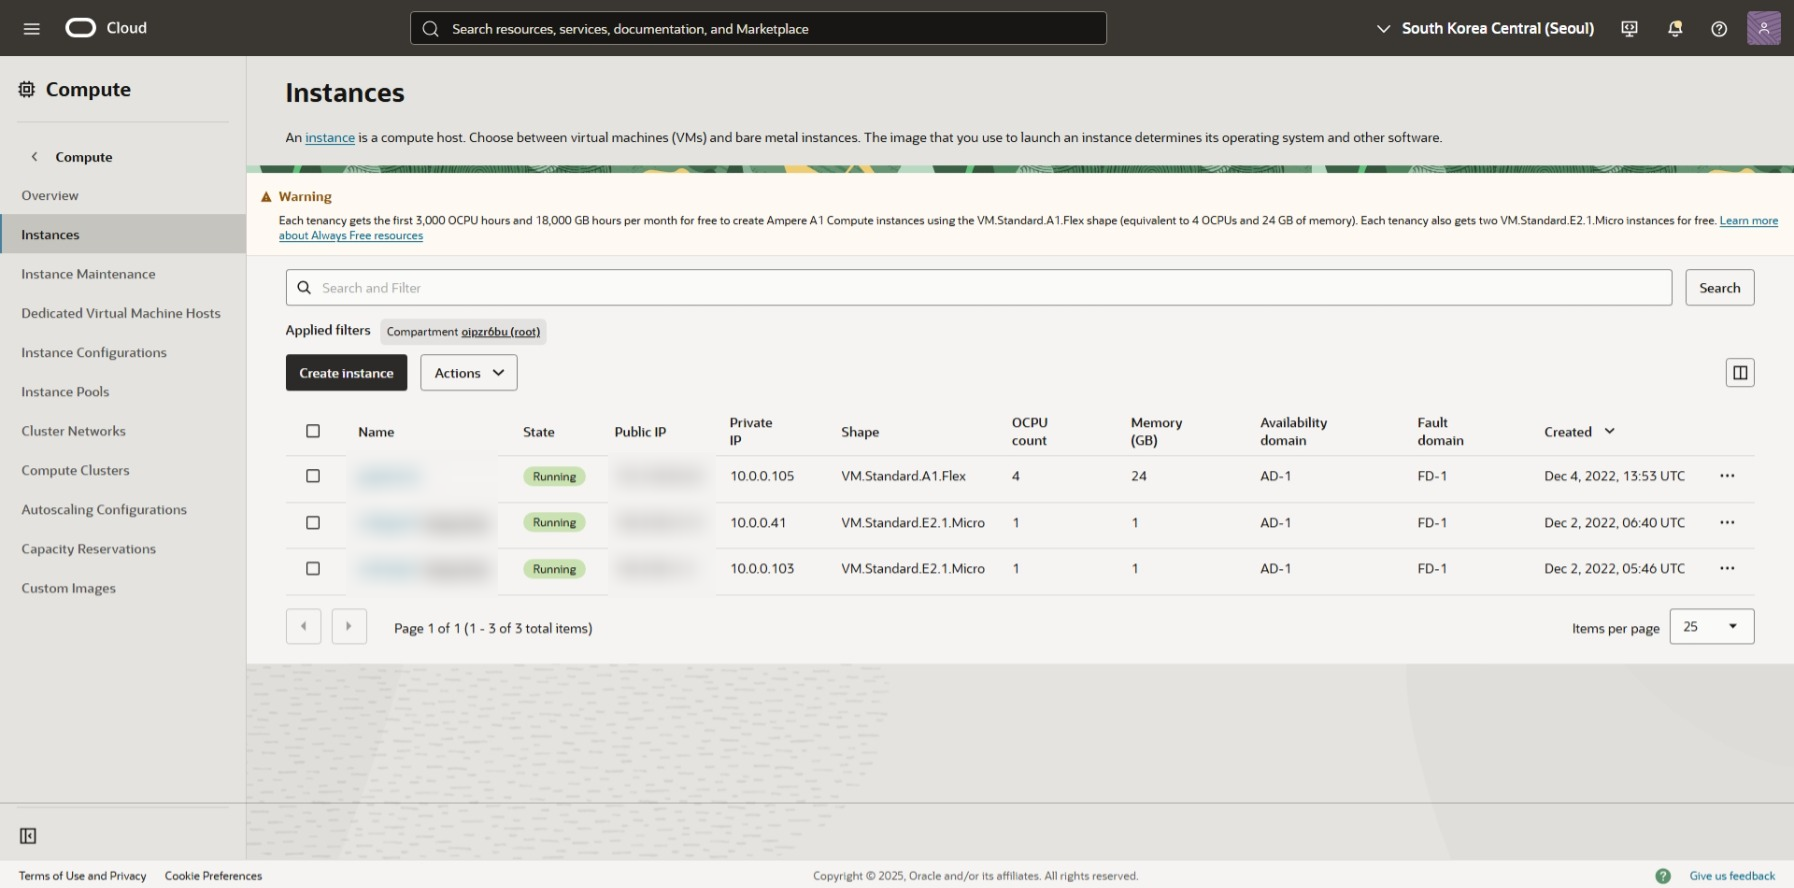Expand the Actions dropdown
Image resolution: width=1794 pixels, height=888 pixels.
(468, 373)
